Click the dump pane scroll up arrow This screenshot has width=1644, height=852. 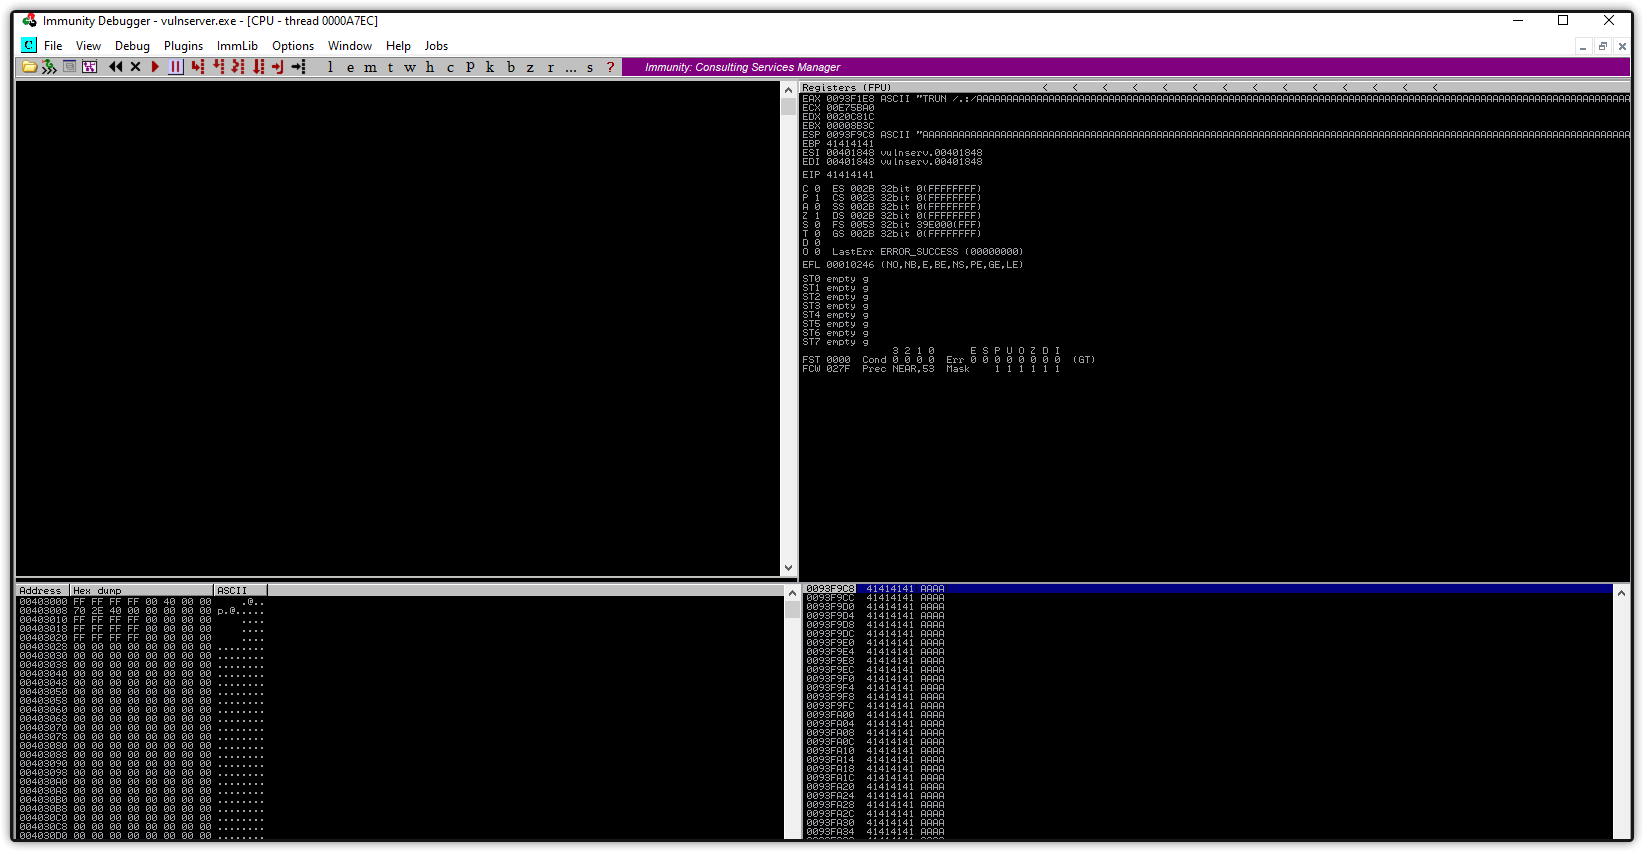coord(792,592)
